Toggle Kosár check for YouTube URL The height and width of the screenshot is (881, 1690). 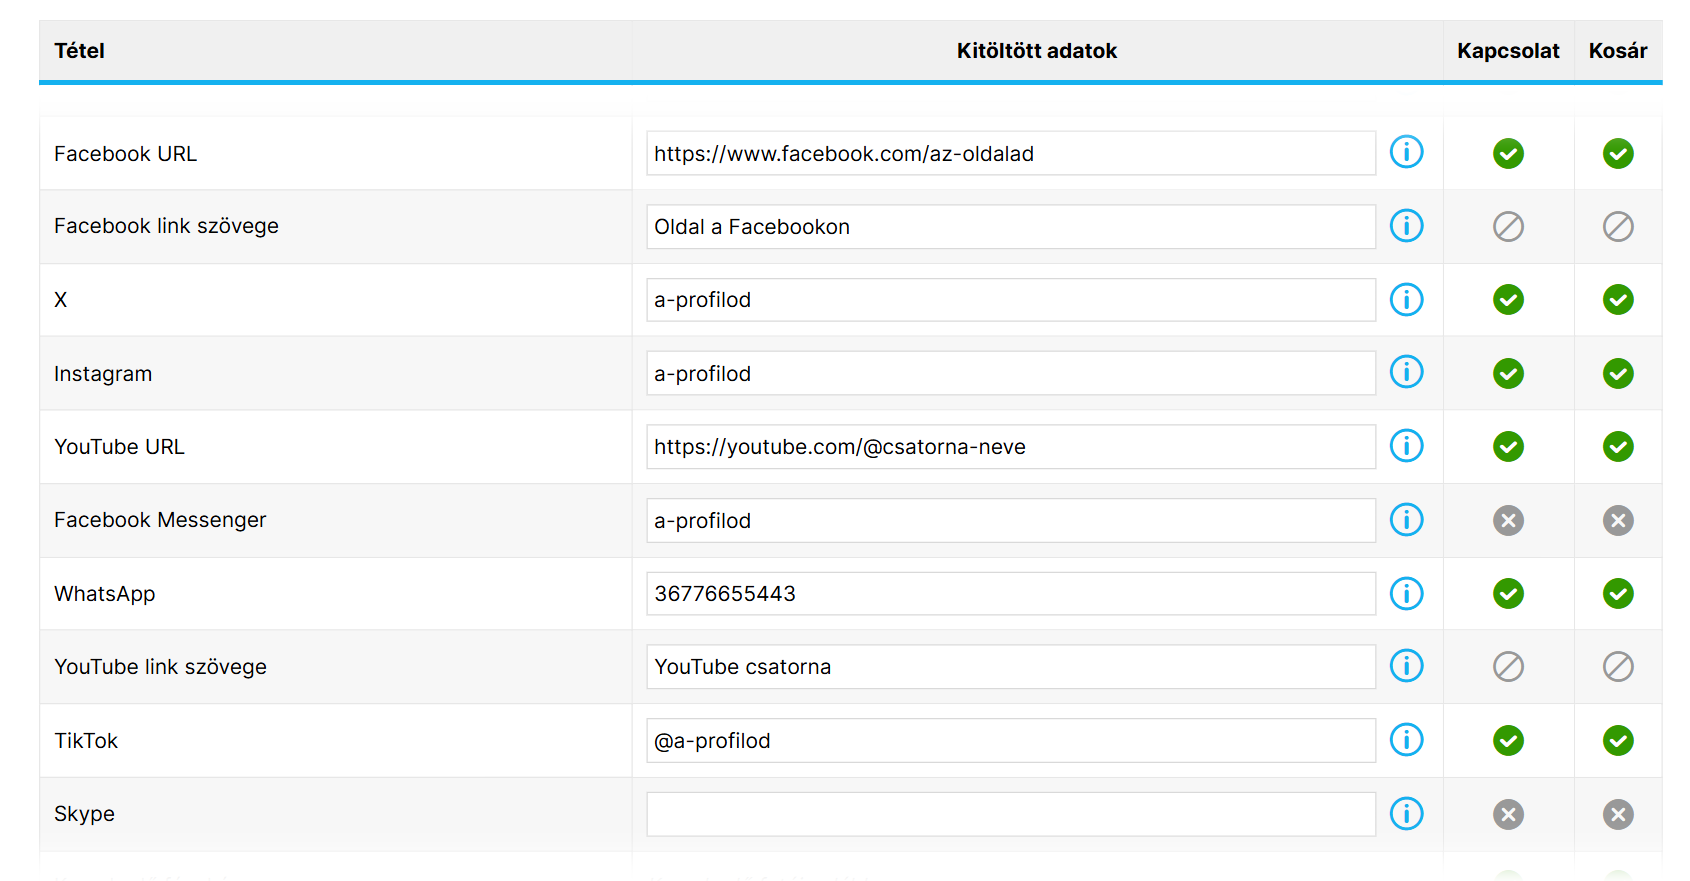tap(1618, 447)
